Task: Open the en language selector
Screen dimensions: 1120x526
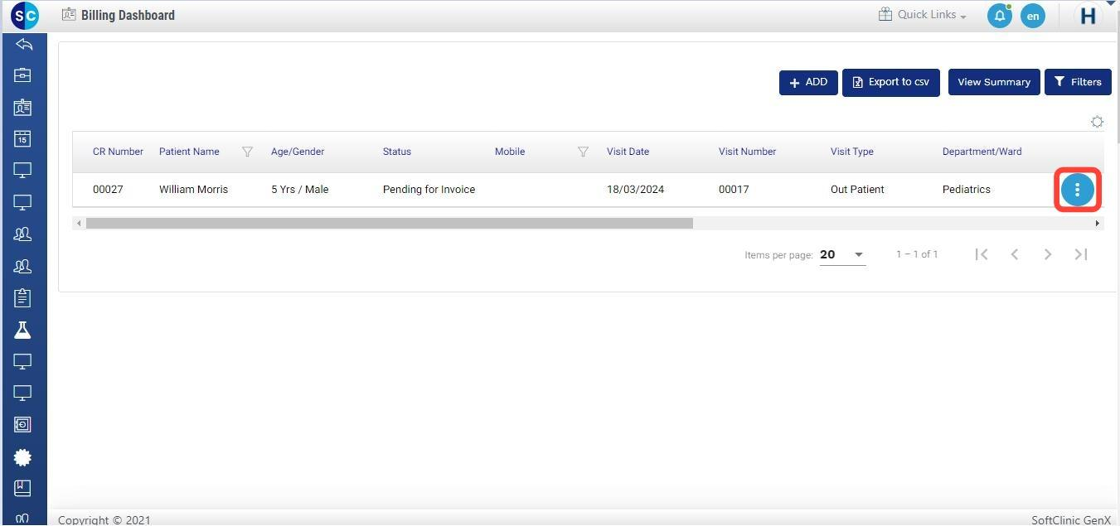Action: (1032, 16)
